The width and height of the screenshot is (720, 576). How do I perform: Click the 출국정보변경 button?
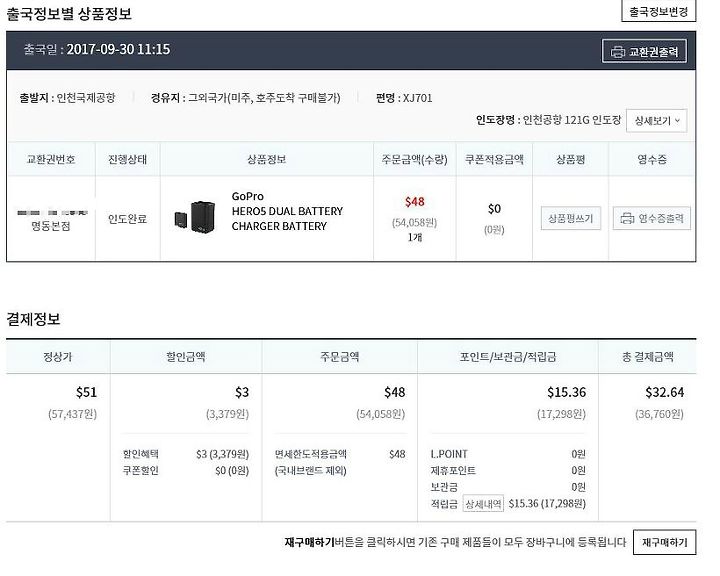[x=658, y=11]
